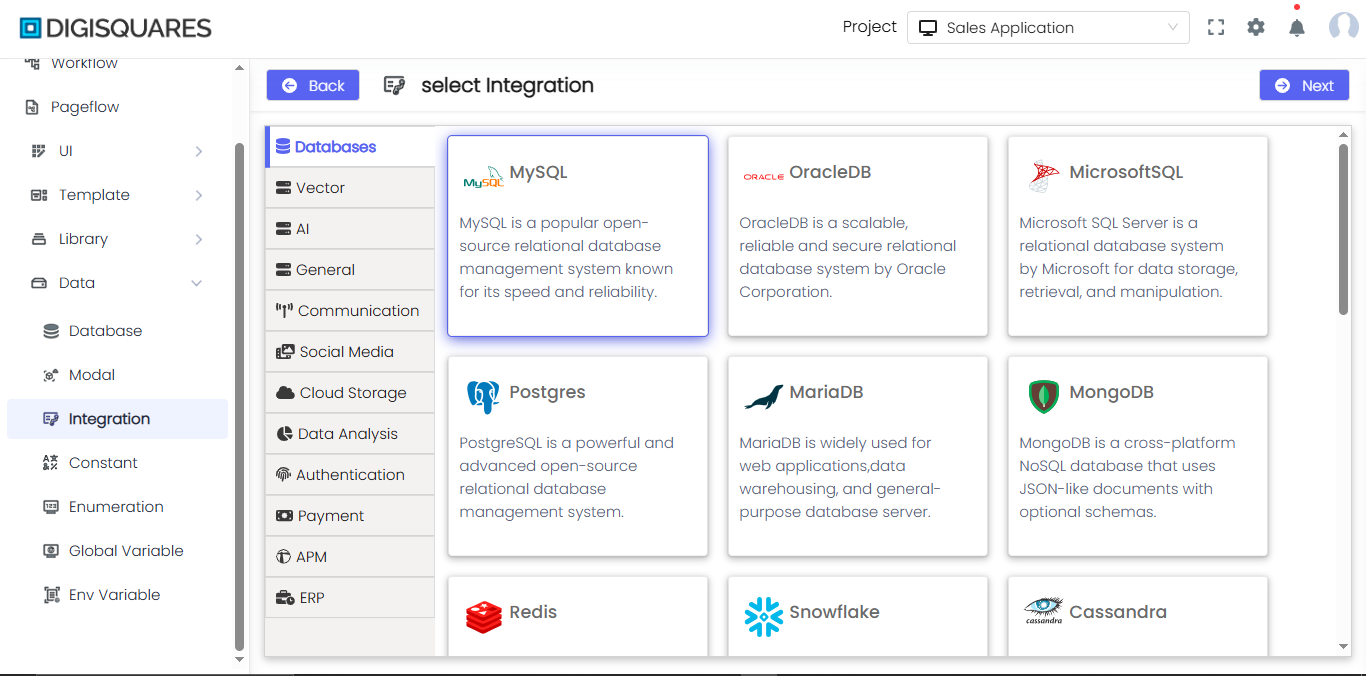The height and width of the screenshot is (676, 1366).
Task: Select the General category tab
Action: tap(350, 270)
